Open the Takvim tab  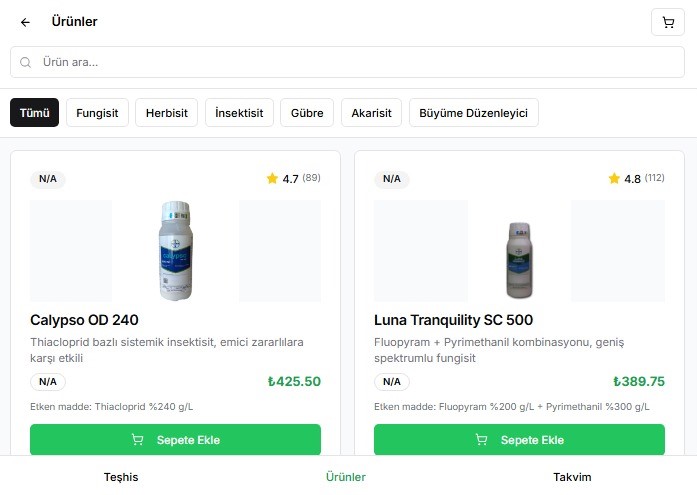point(572,477)
